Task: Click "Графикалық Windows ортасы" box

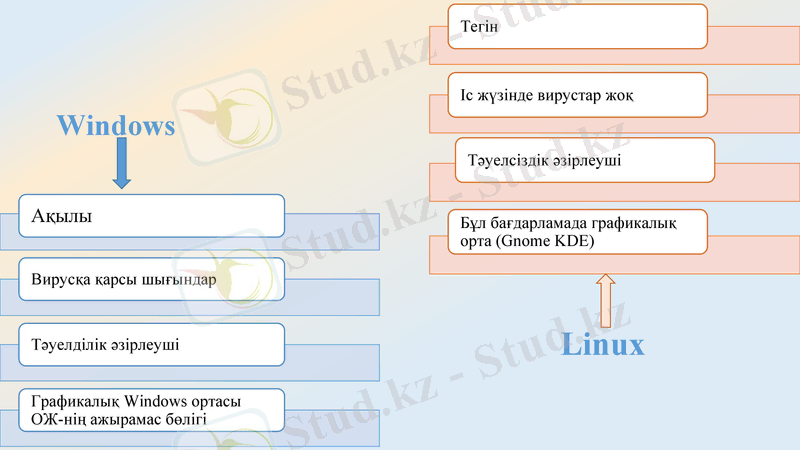Action: [152, 410]
